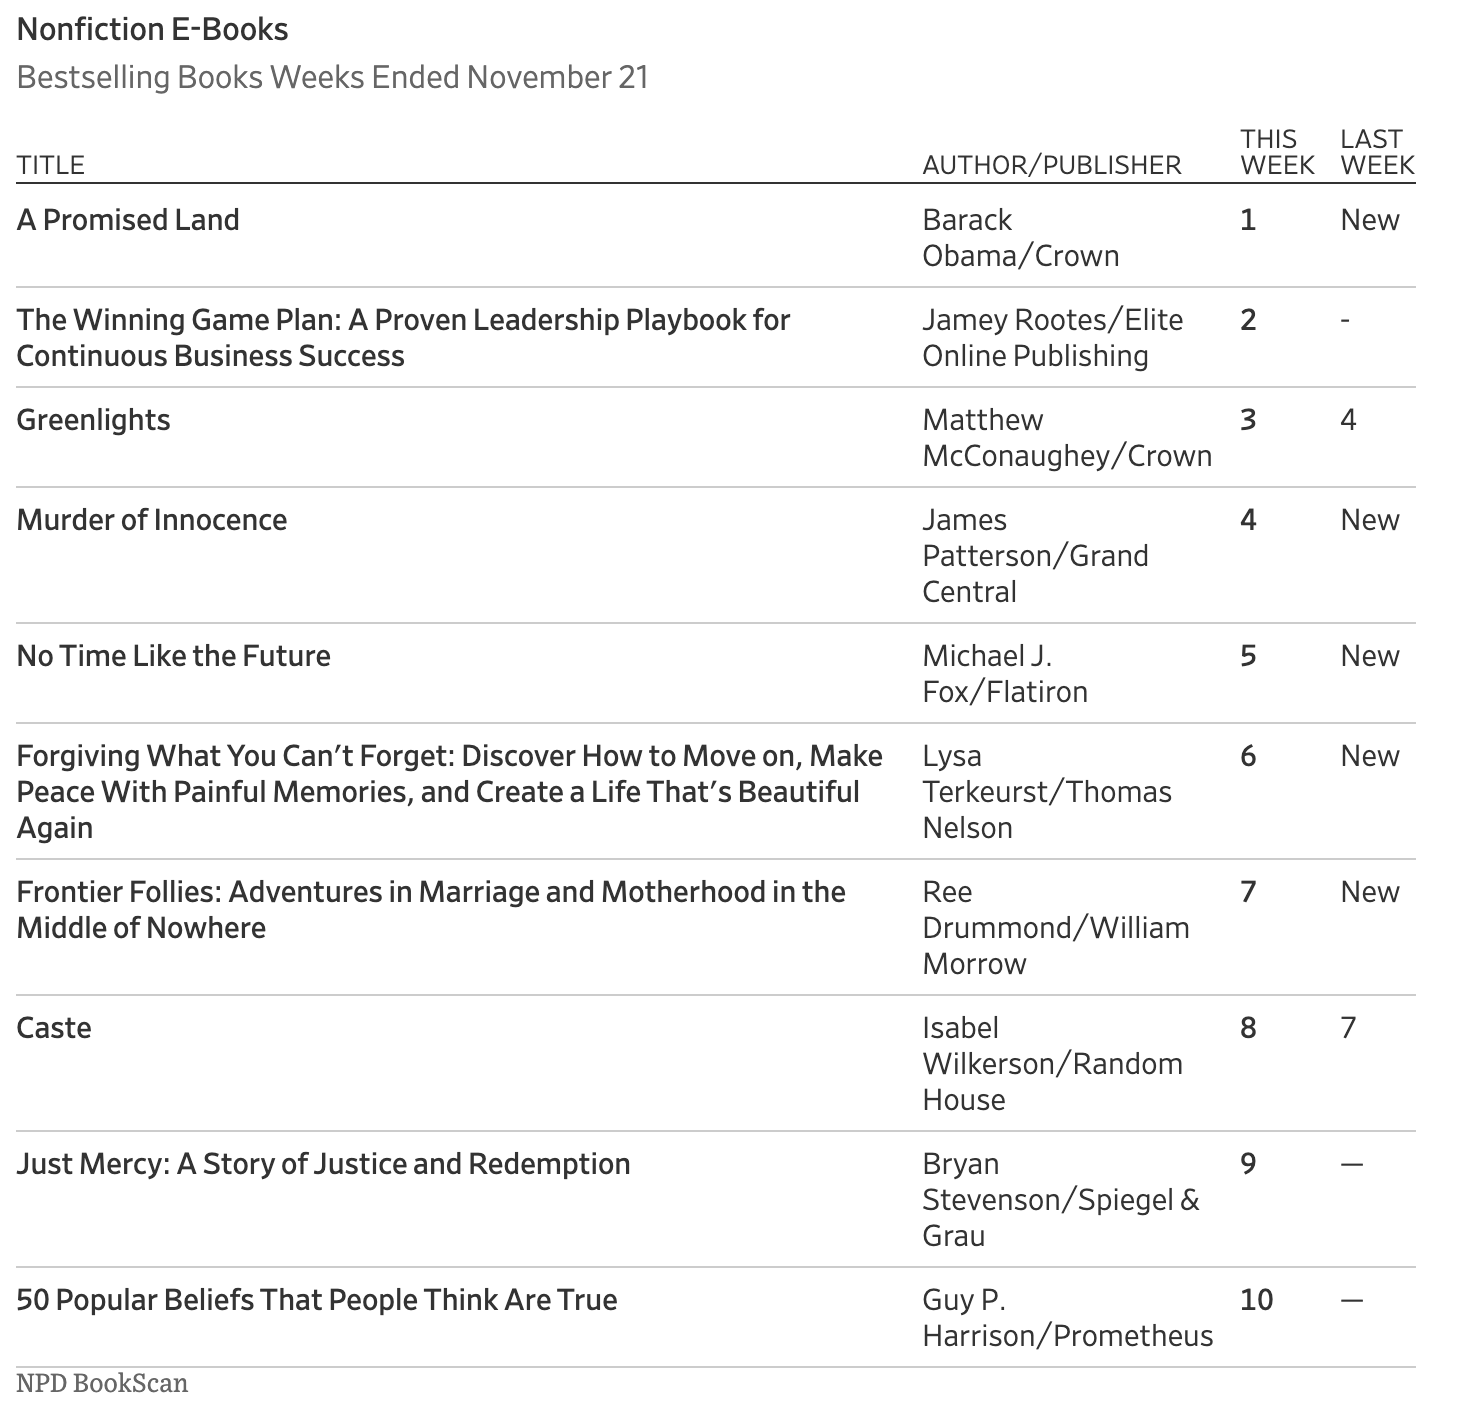Screen dimensions: 1470x1420
Task: Click the 'Nonfiction E-Books' heading
Action: tap(152, 30)
